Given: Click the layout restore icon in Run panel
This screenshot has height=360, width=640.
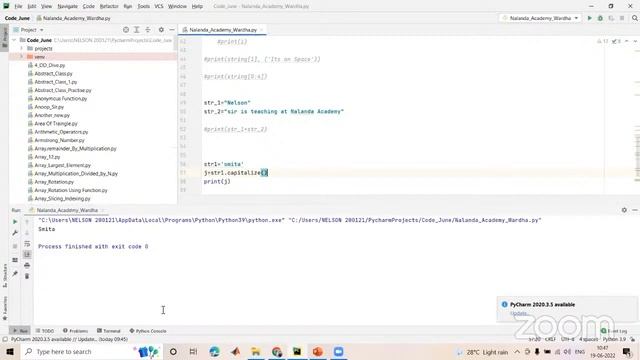Looking at the screenshot, I should point(15,260).
